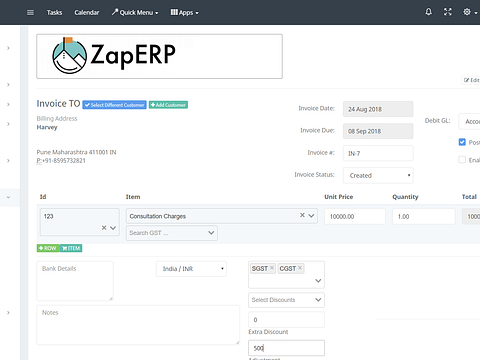Click address Pune Maharashtra 411001 IN
This screenshot has height=360, width=480.
pyautogui.click(x=76, y=152)
